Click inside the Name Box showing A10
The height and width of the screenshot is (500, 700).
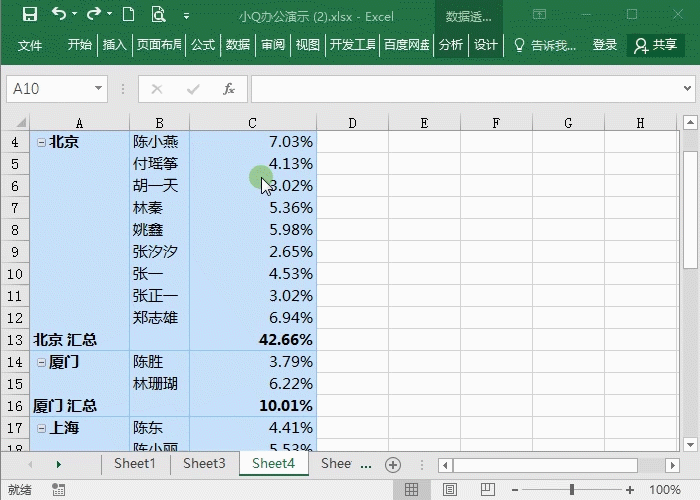50,88
